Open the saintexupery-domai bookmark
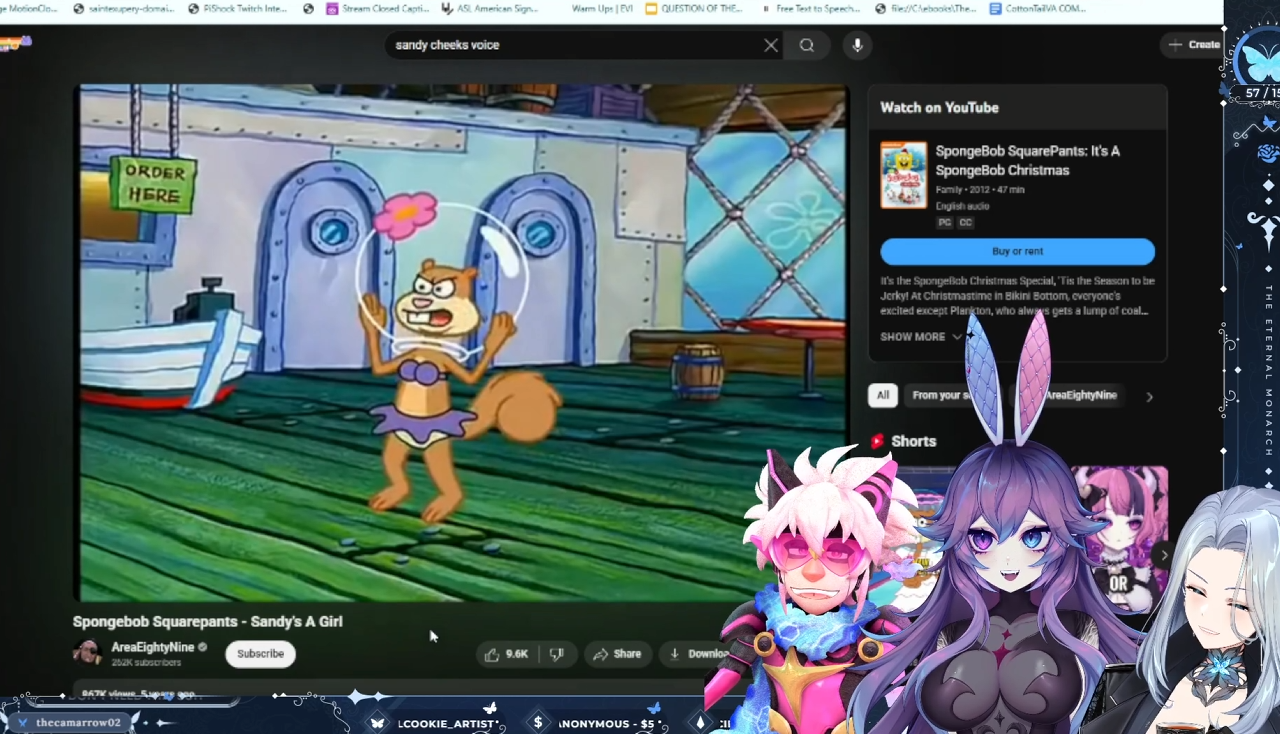The image size is (1280, 734). (125, 8)
